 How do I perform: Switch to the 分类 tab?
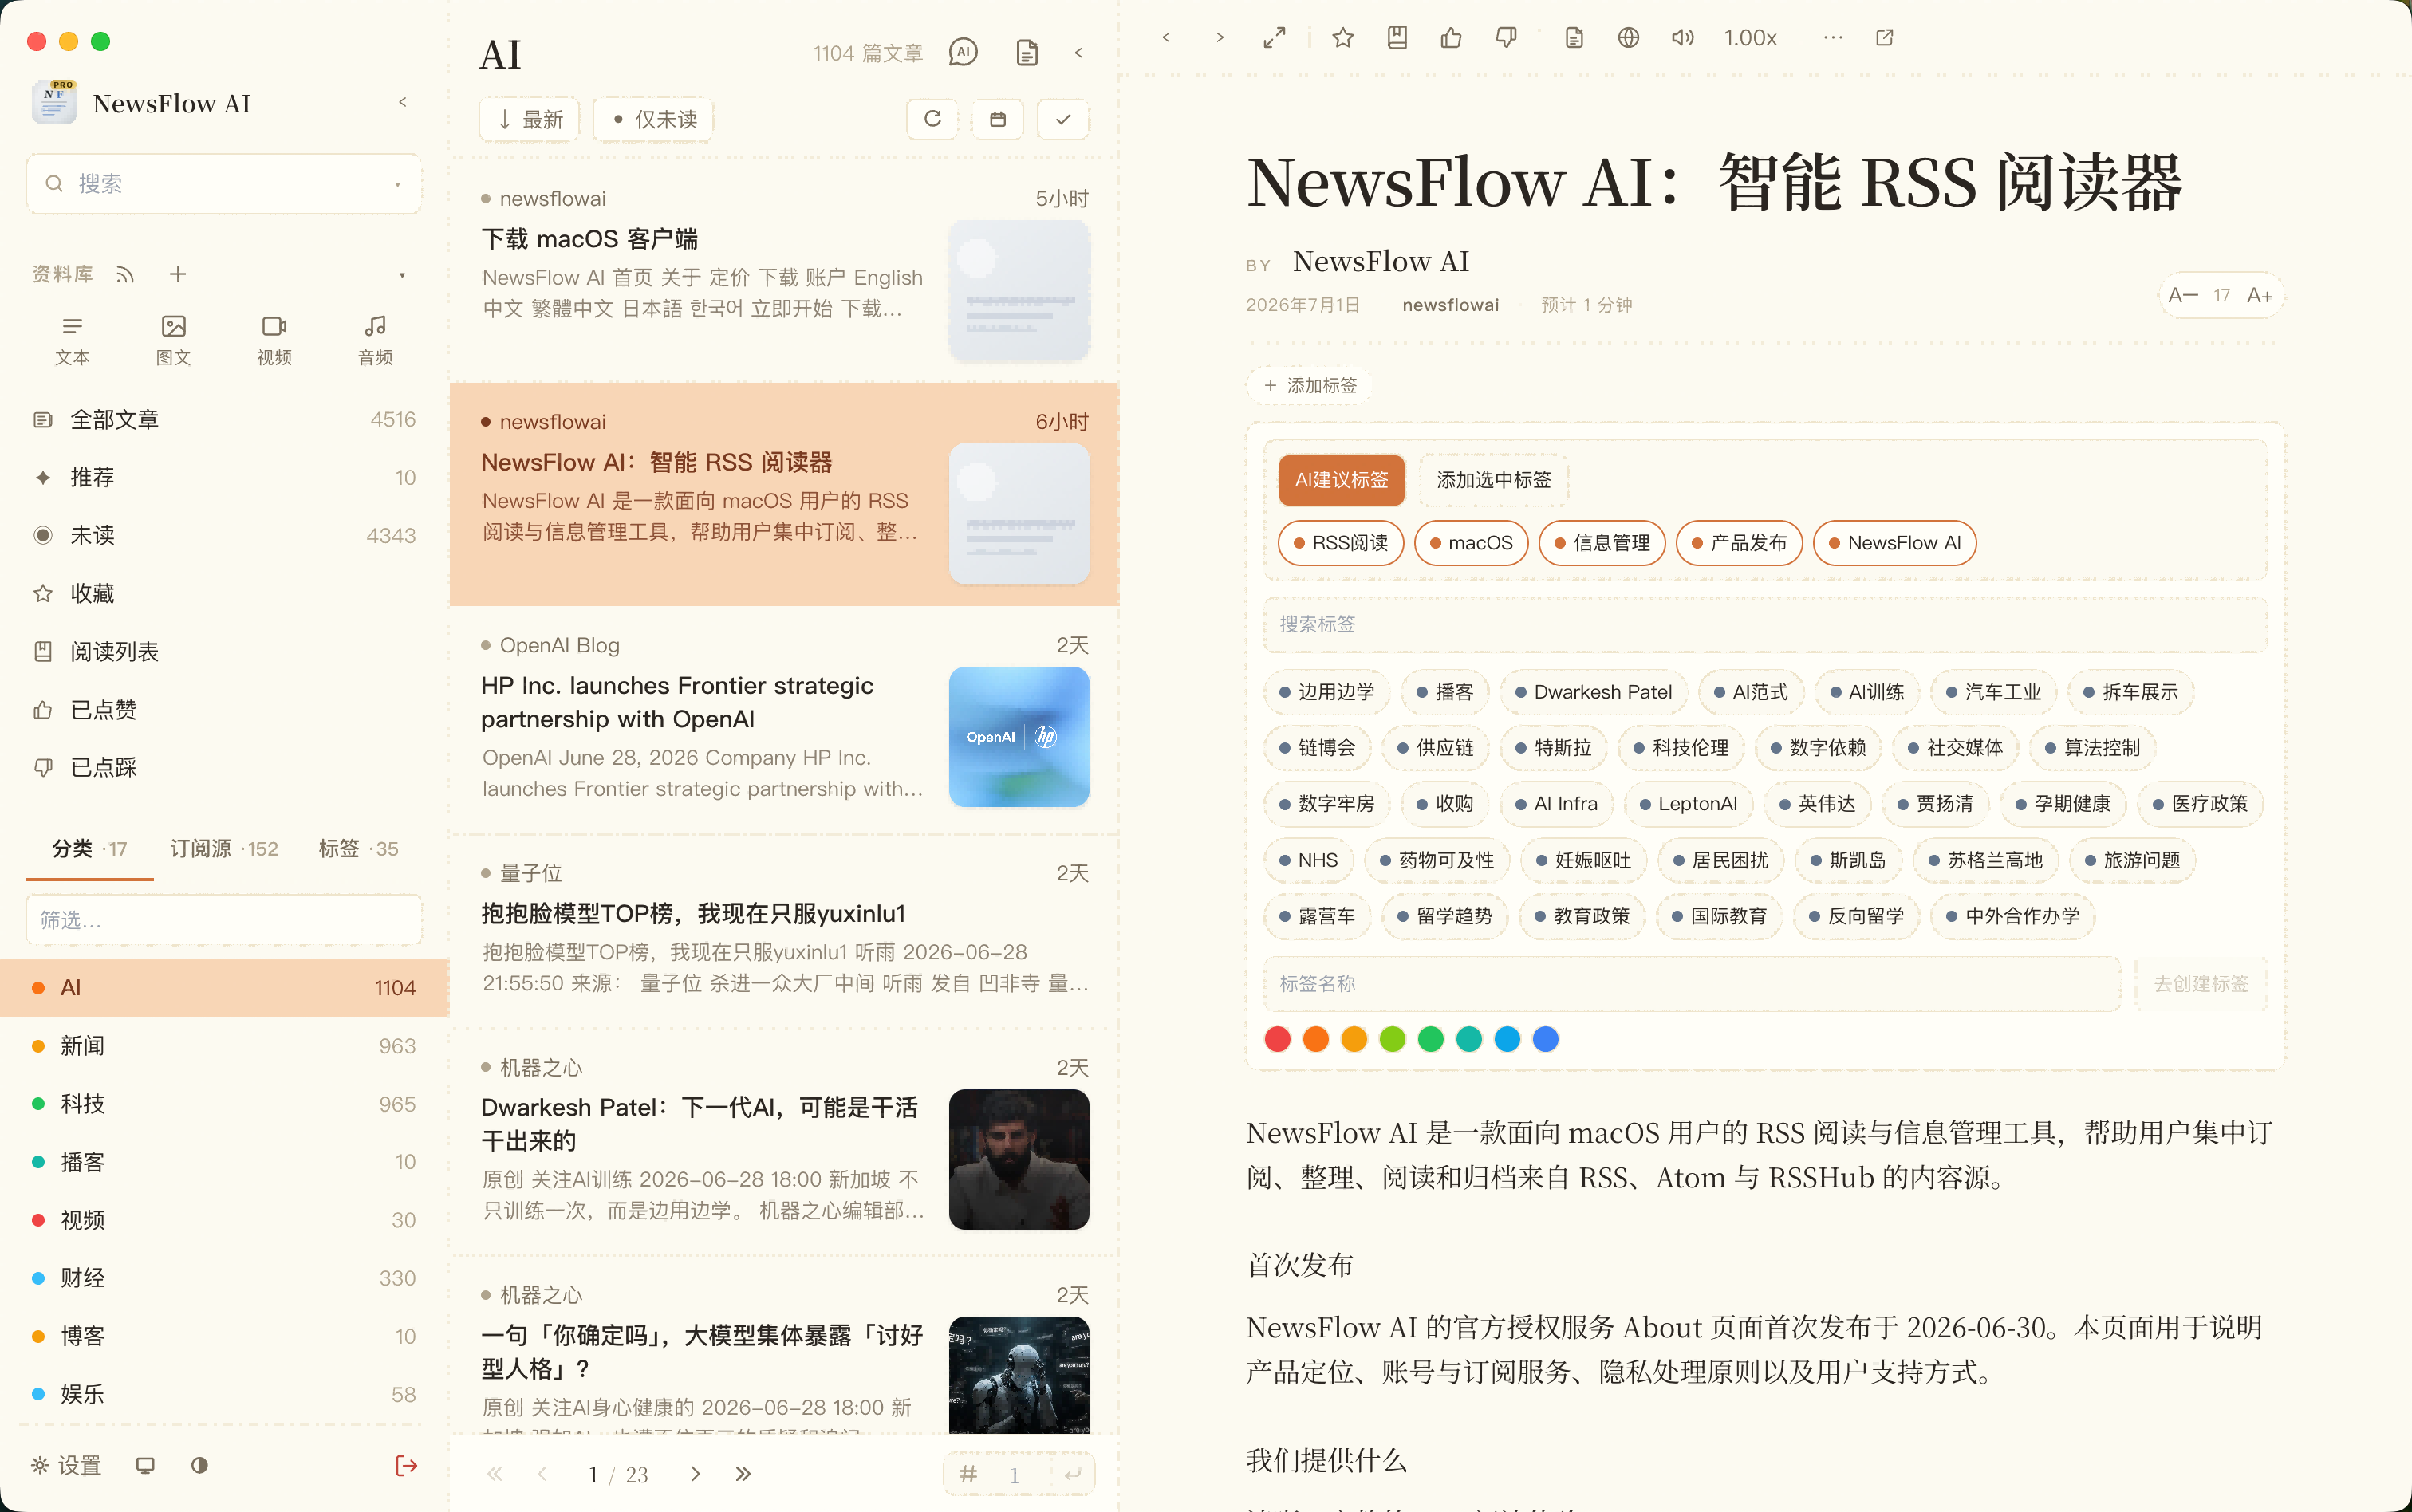click(90, 849)
